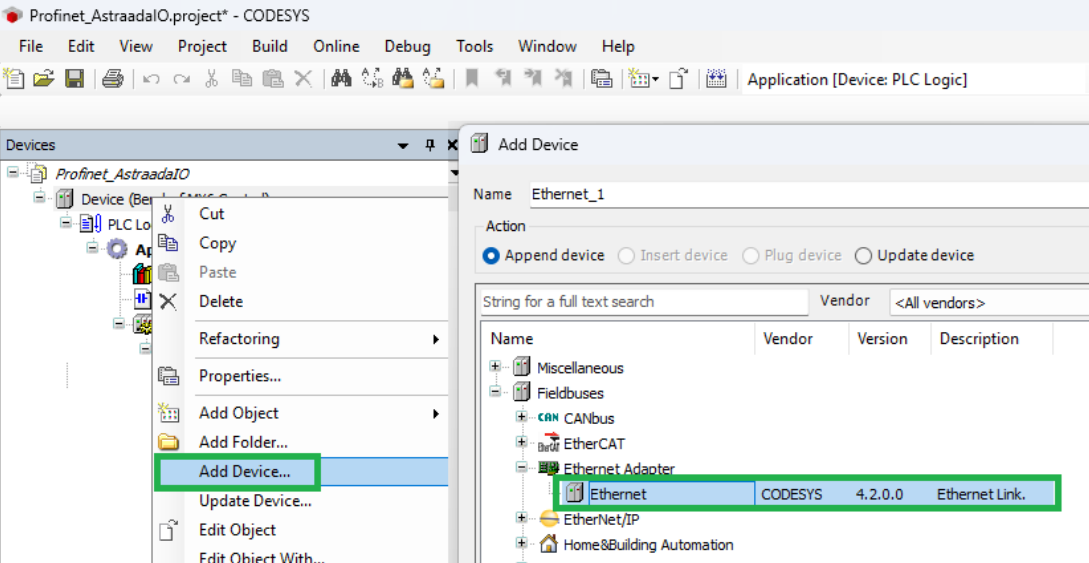The width and height of the screenshot is (1089, 563).
Task: Open Find with the binoculars icon
Action: [x=341, y=78]
